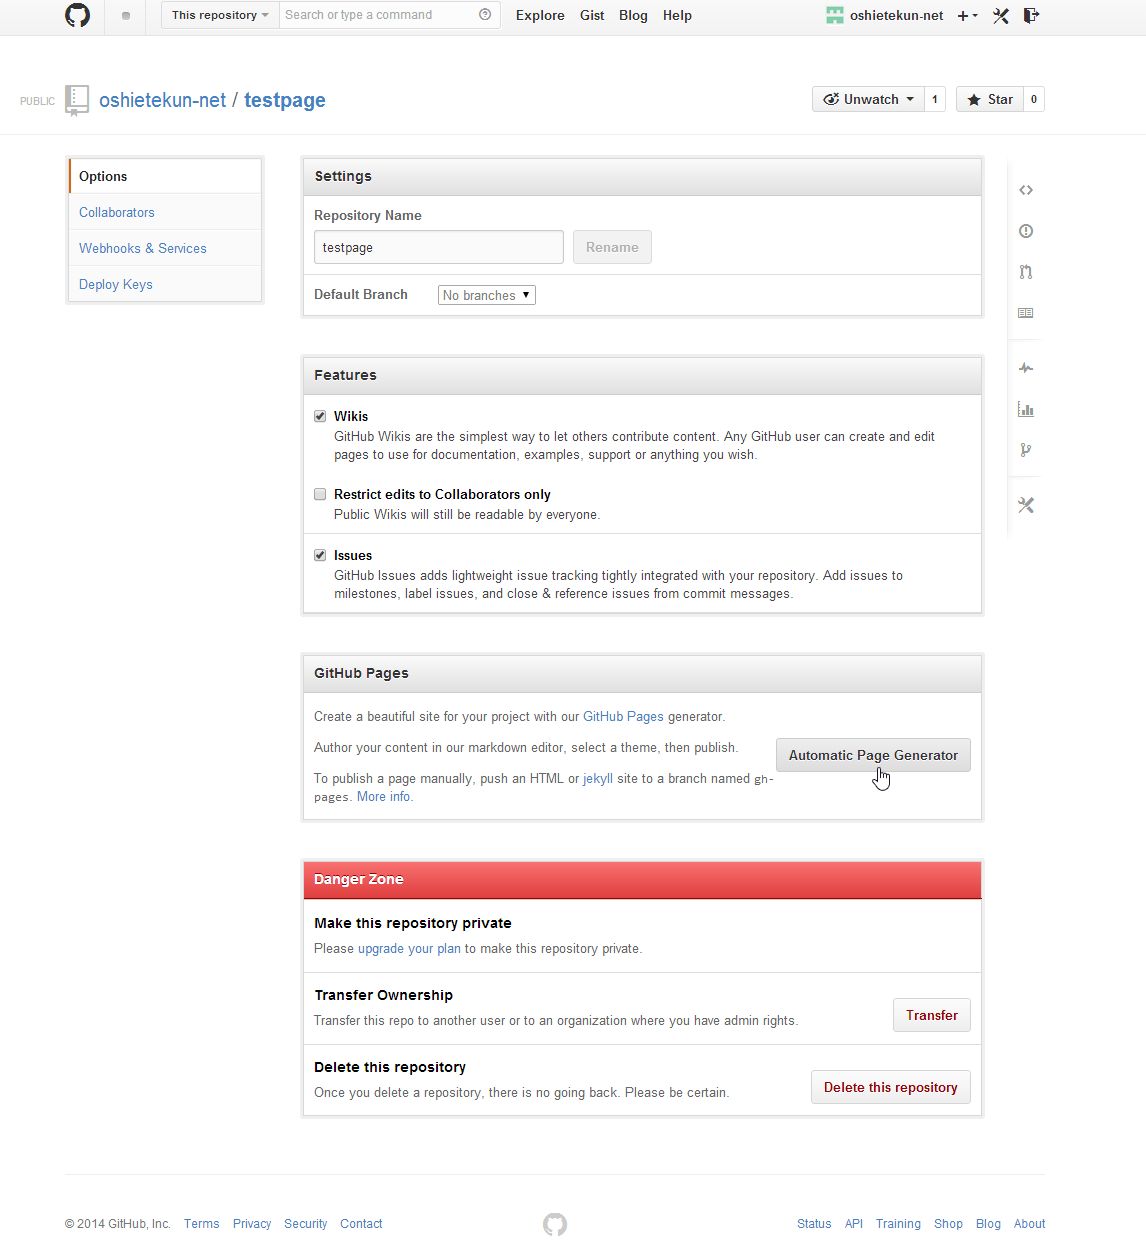The width and height of the screenshot is (1146, 1253).
Task: Follow the upgrade your plan link
Action: pyautogui.click(x=409, y=948)
